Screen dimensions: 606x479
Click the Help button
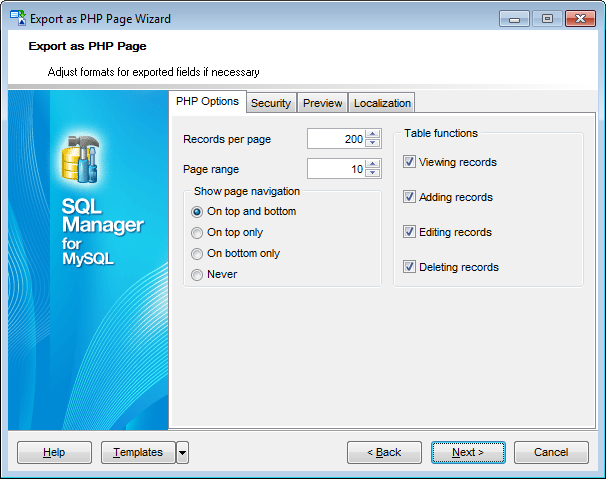tap(54, 453)
